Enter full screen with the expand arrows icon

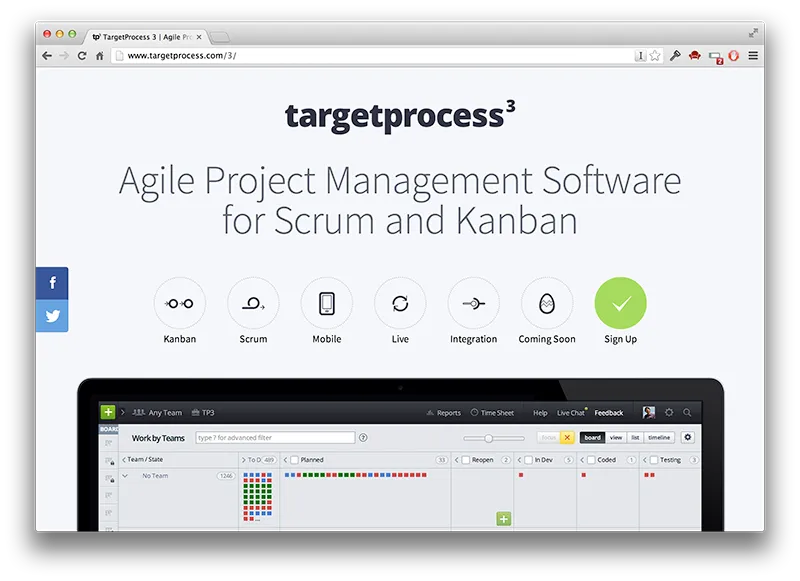[x=753, y=33]
